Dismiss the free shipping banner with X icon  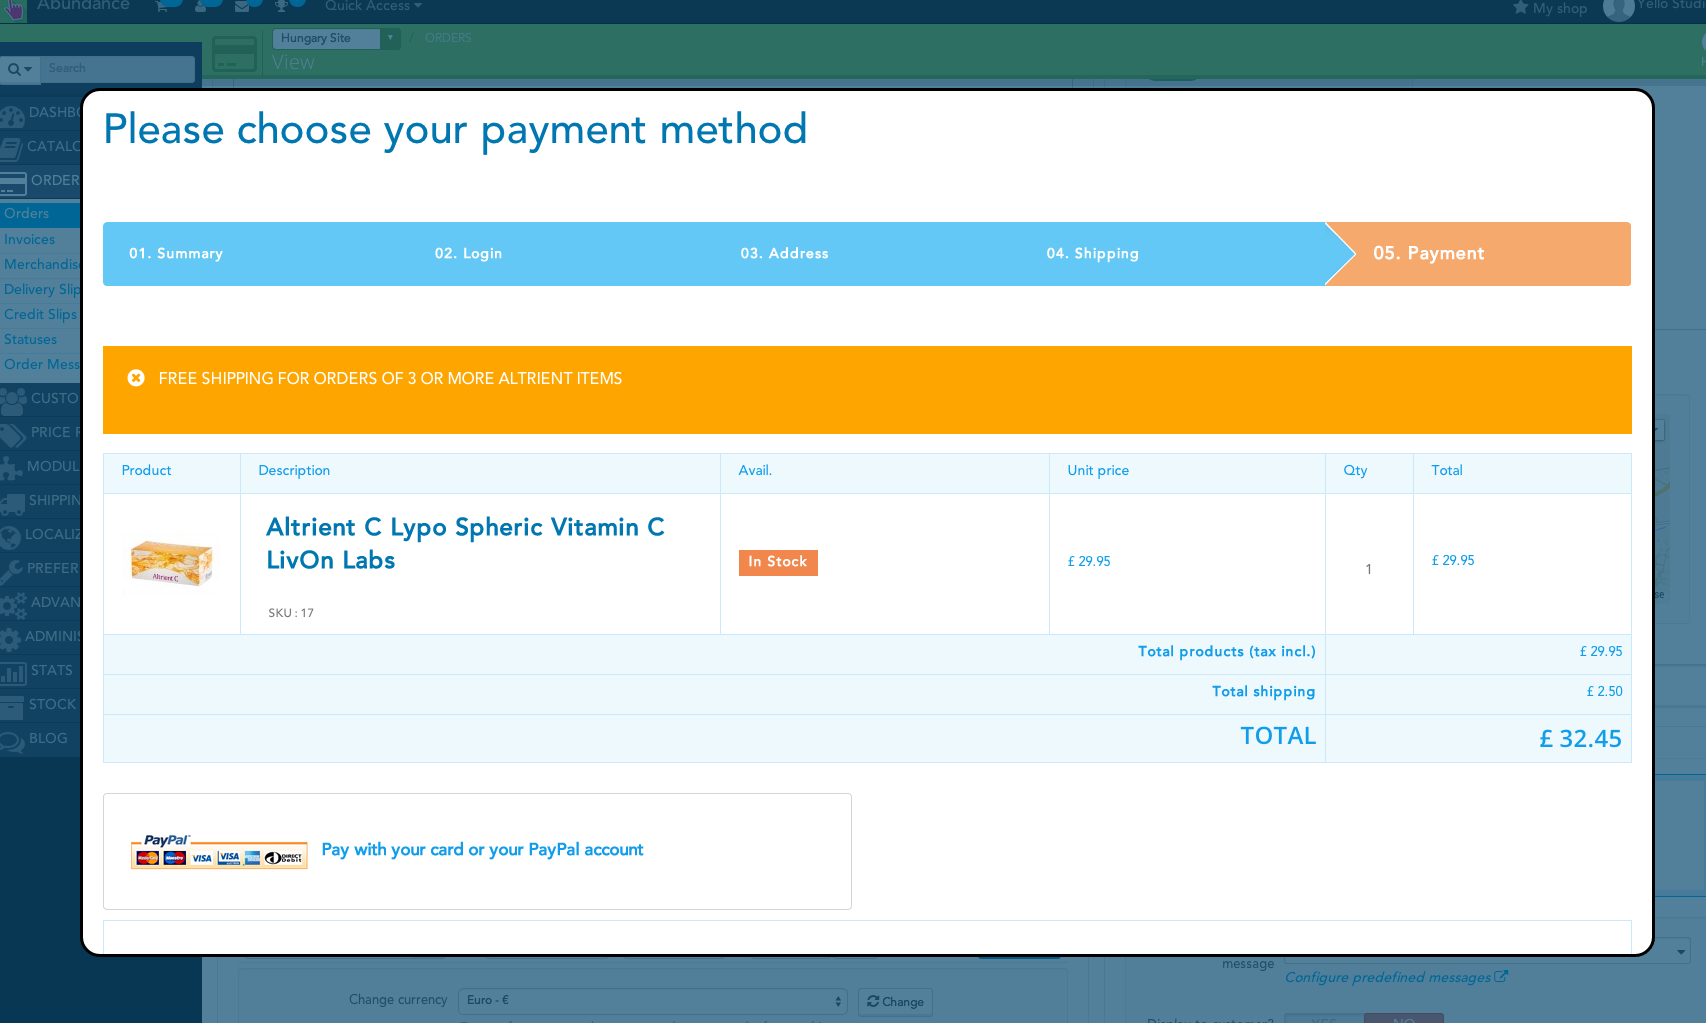point(136,378)
